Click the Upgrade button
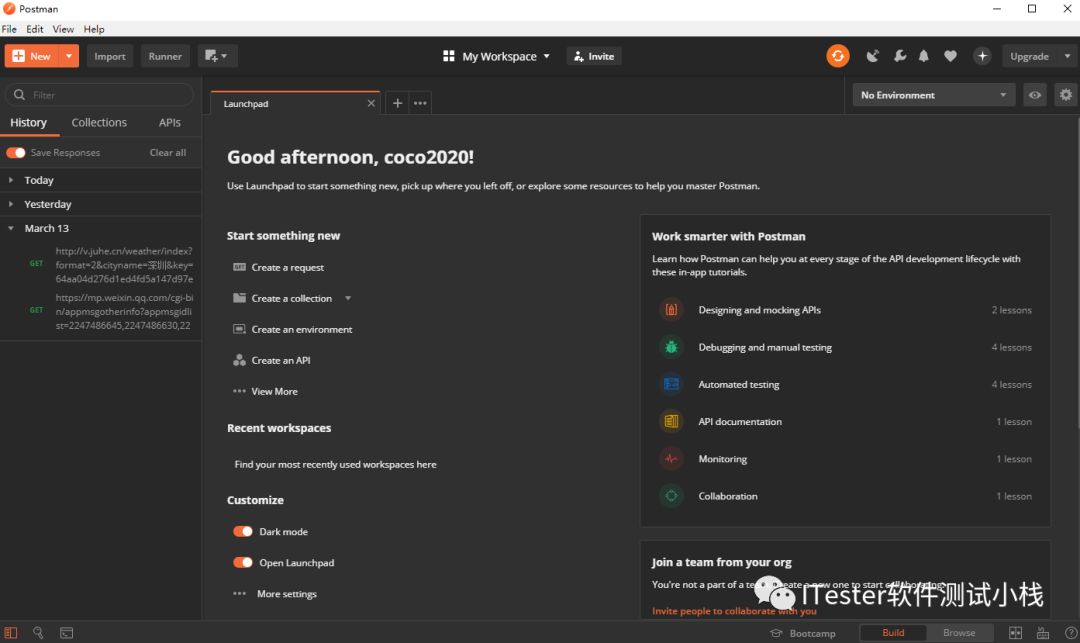The image size is (1080, 643). point(1029,56)
